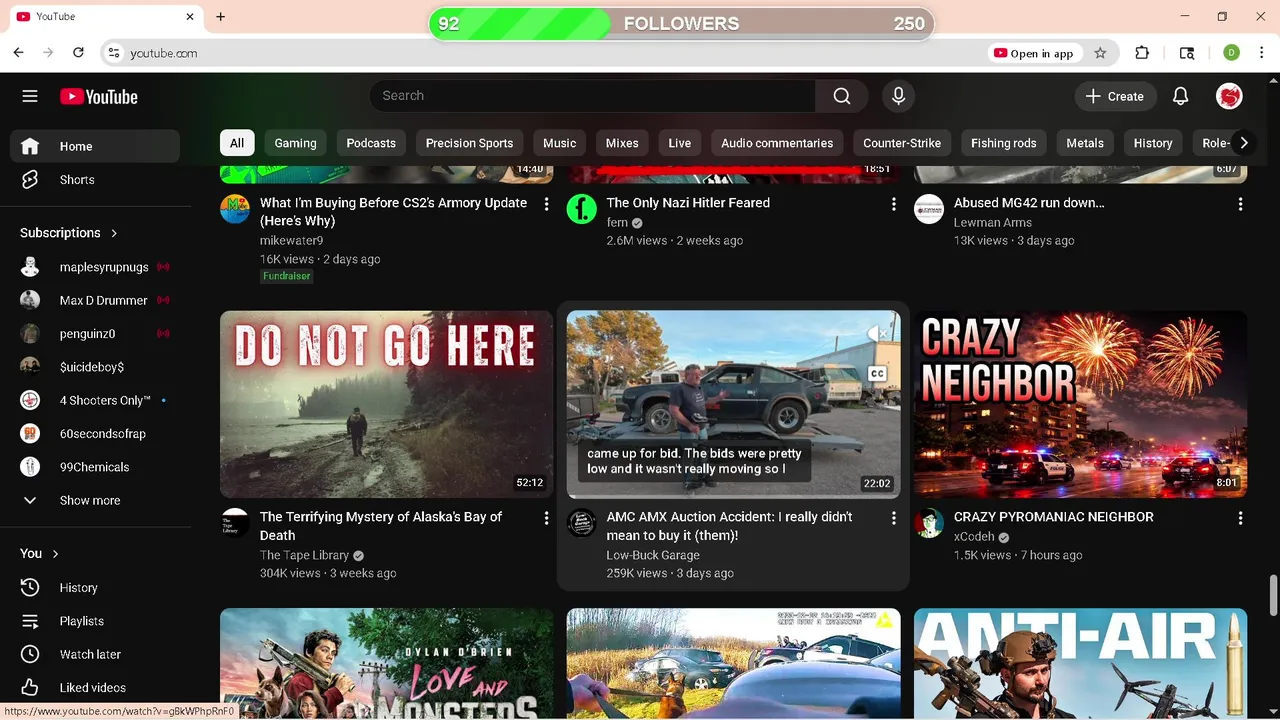1280x720 pixels.
Task: Start voice search with microphone icon
Action: click(x=898, y=96)
